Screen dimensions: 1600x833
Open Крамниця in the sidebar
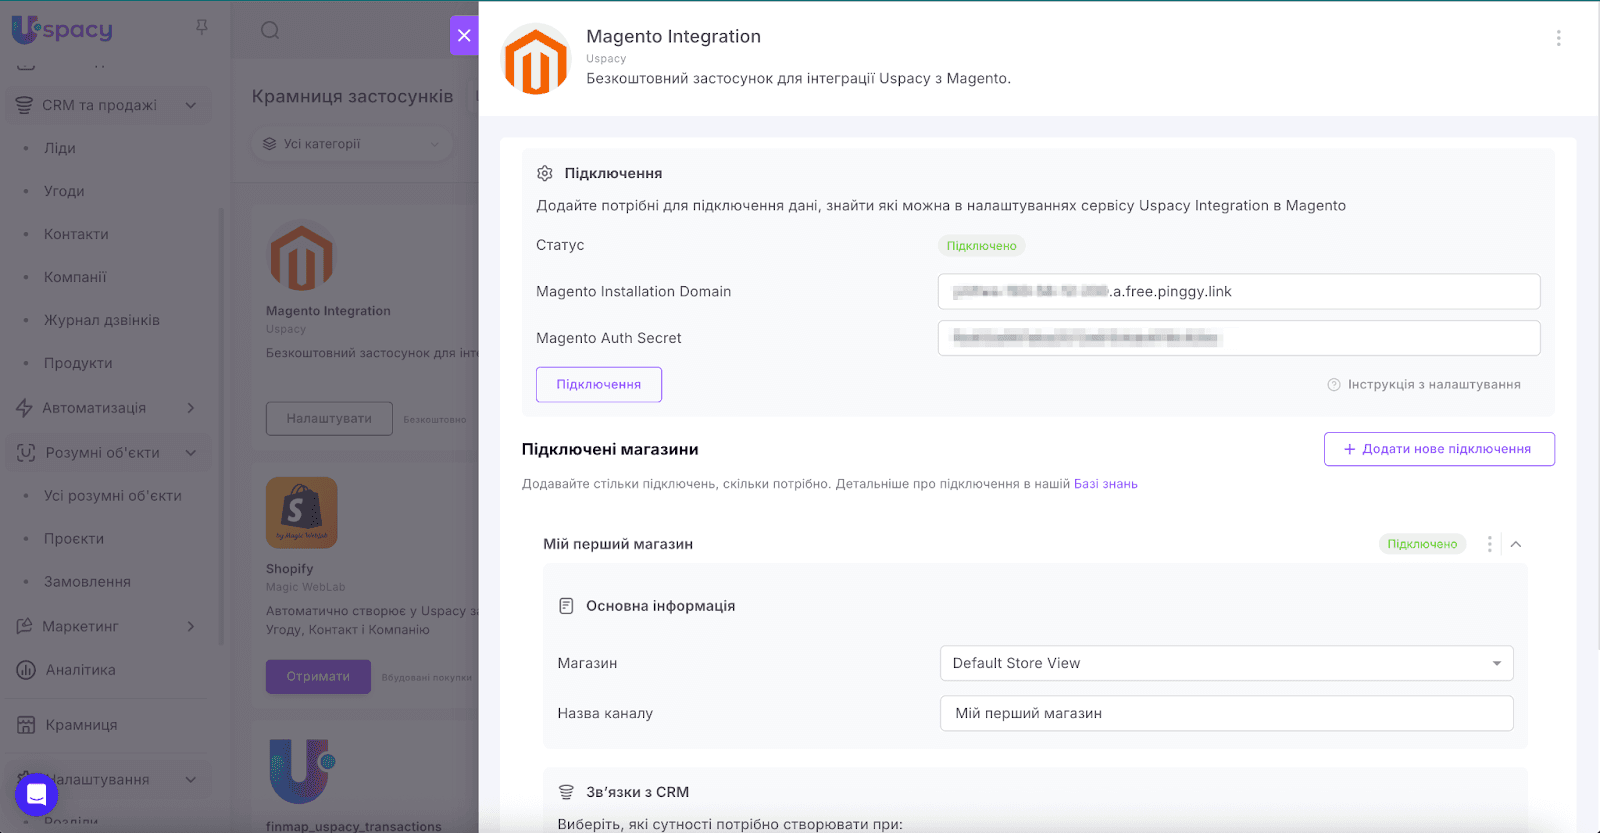[x=81, y=725]
